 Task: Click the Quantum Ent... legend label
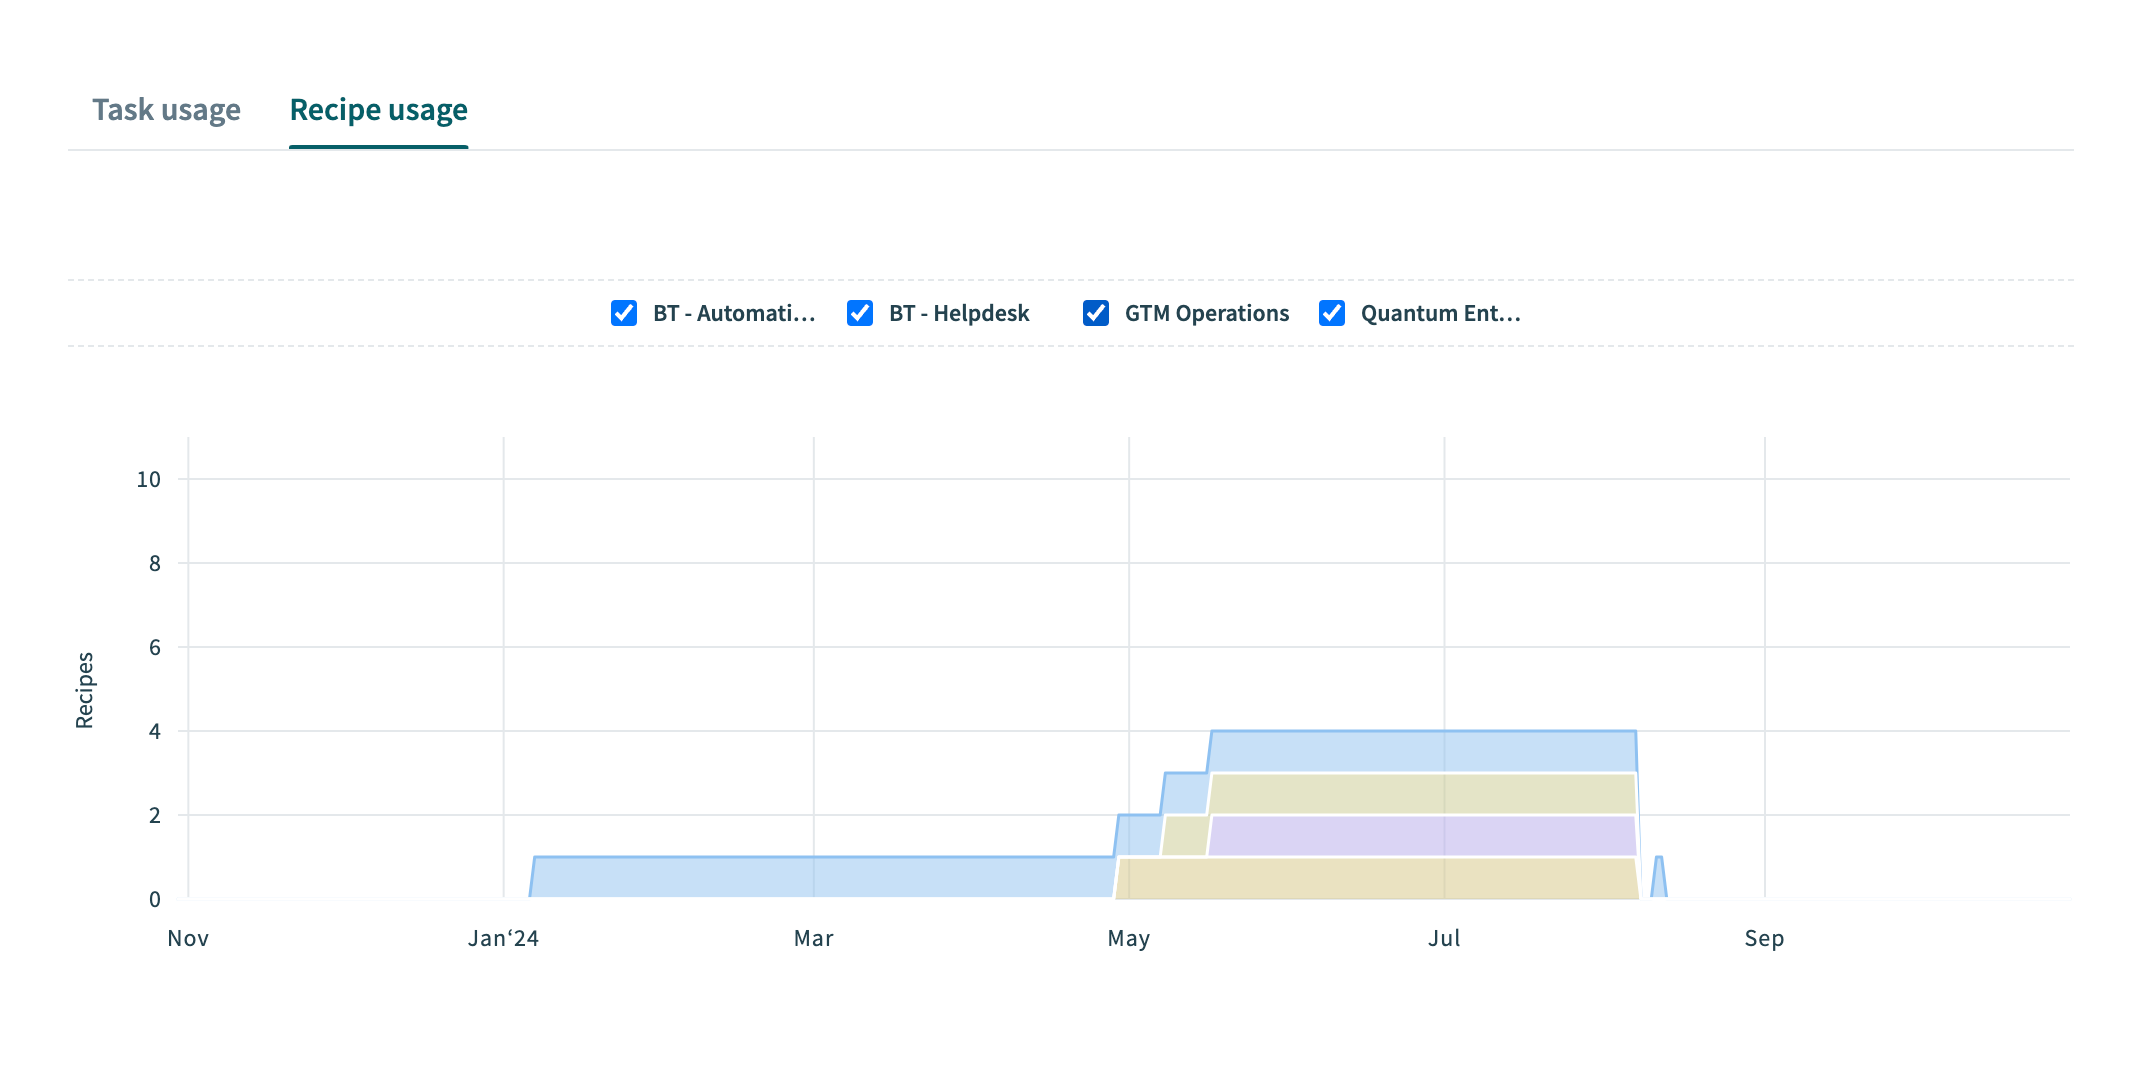point(1440,313)
